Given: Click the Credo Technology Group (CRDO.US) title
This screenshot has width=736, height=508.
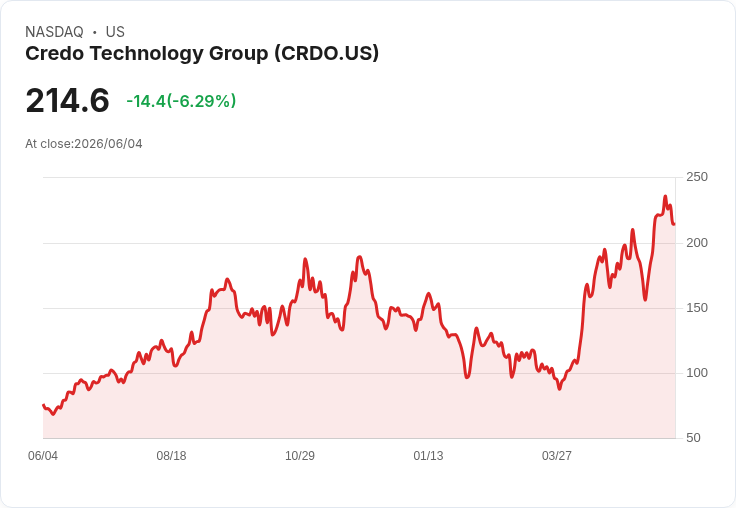Looking at the screenshot, I should pos(202,54).
